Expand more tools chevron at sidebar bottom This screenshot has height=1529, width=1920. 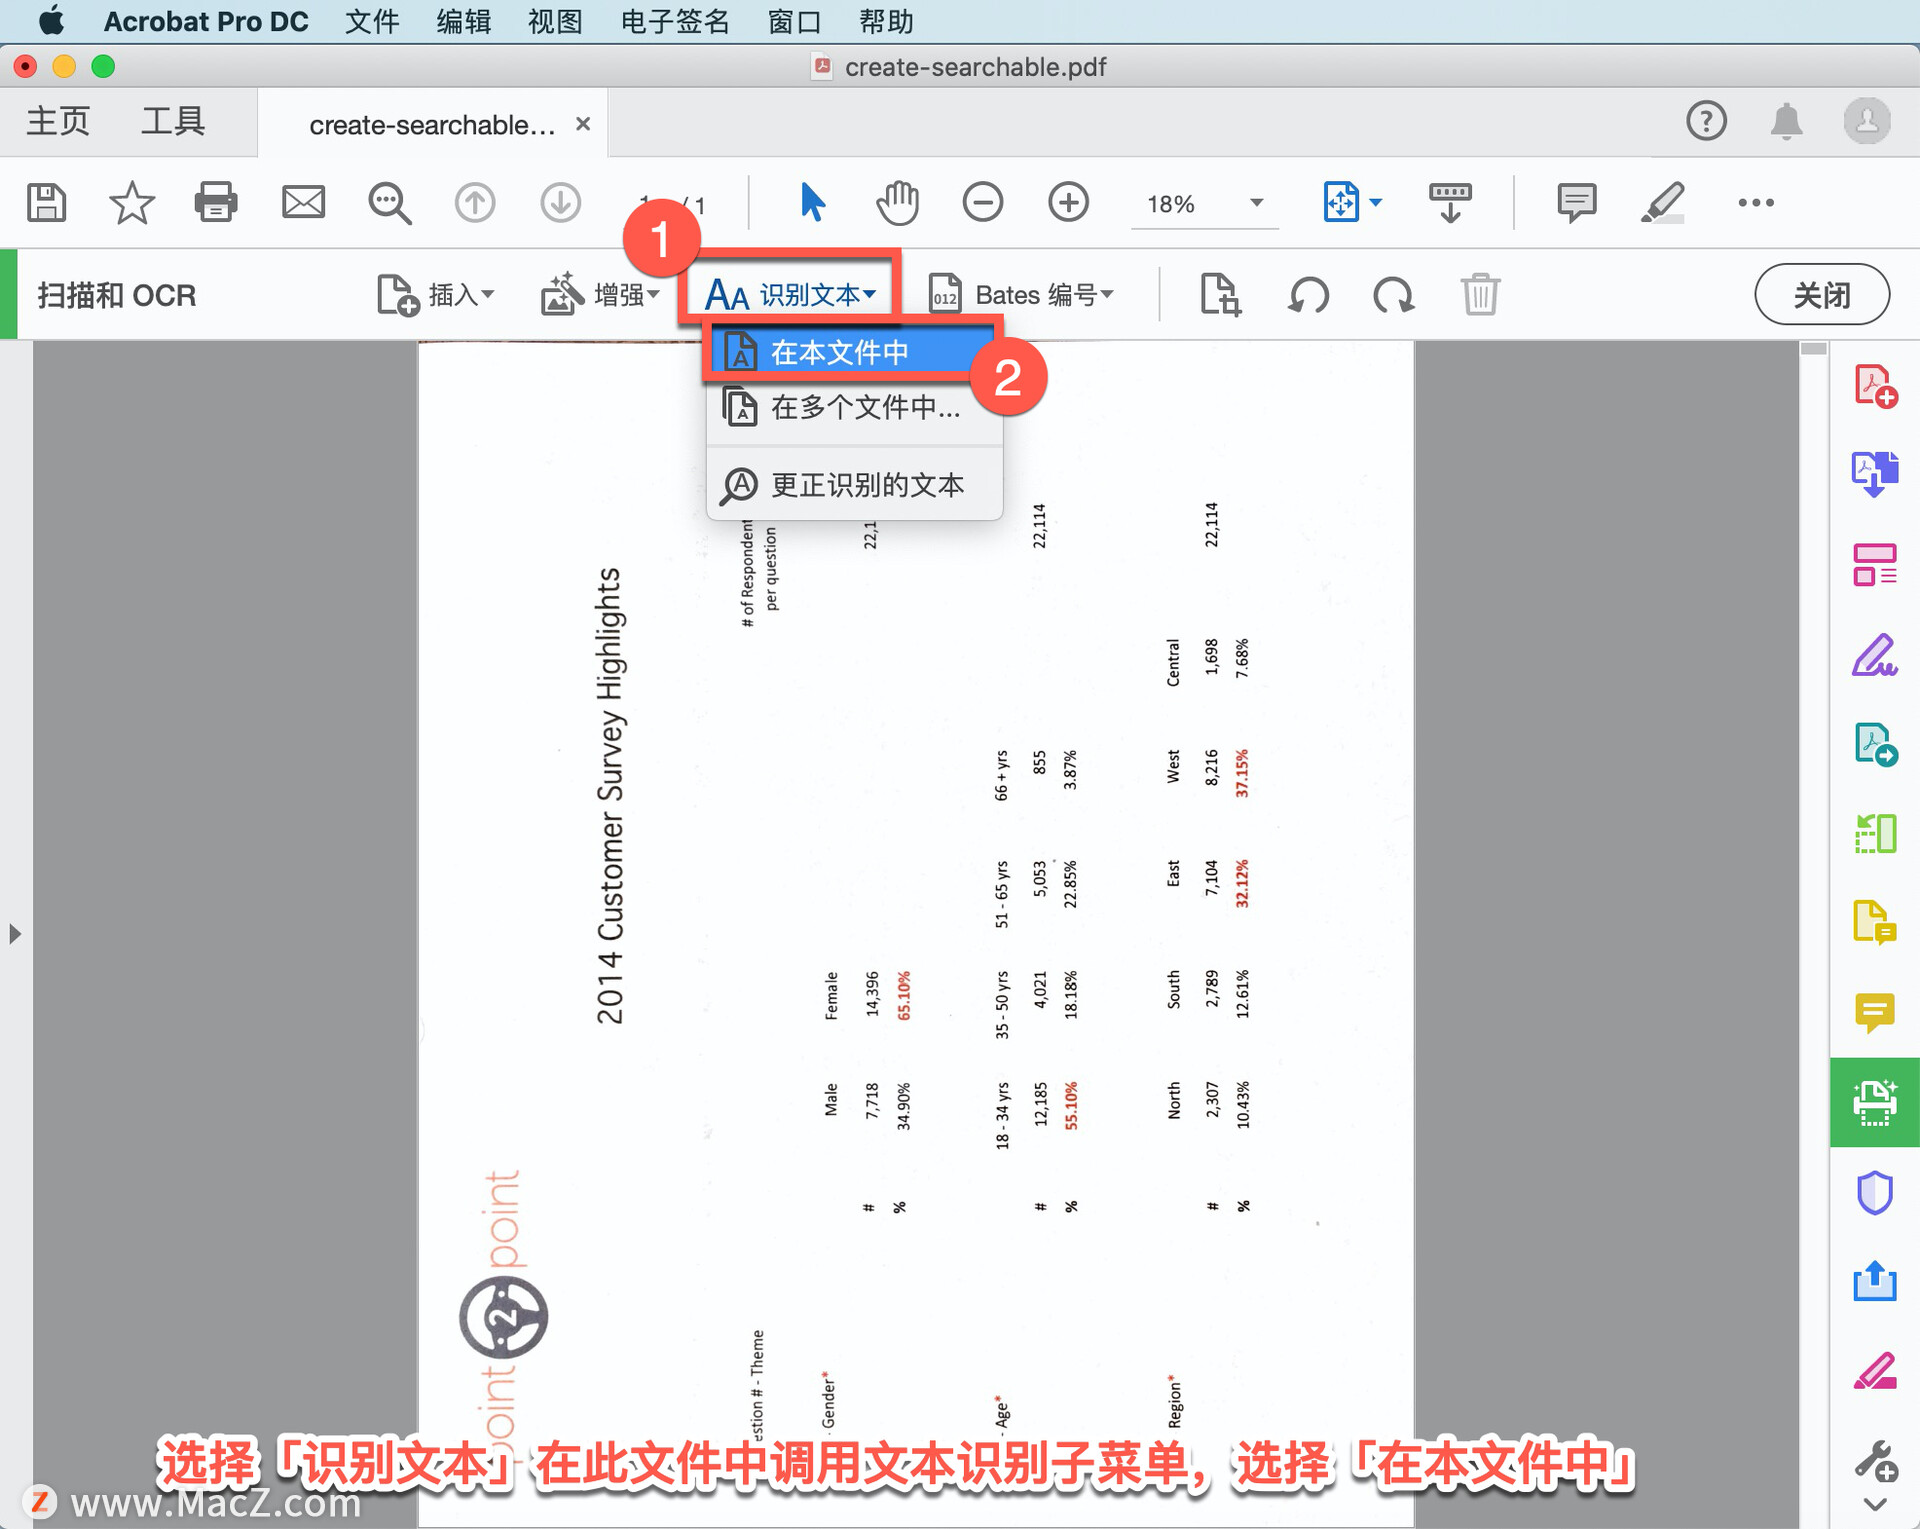click(x=1875, y=1505)
